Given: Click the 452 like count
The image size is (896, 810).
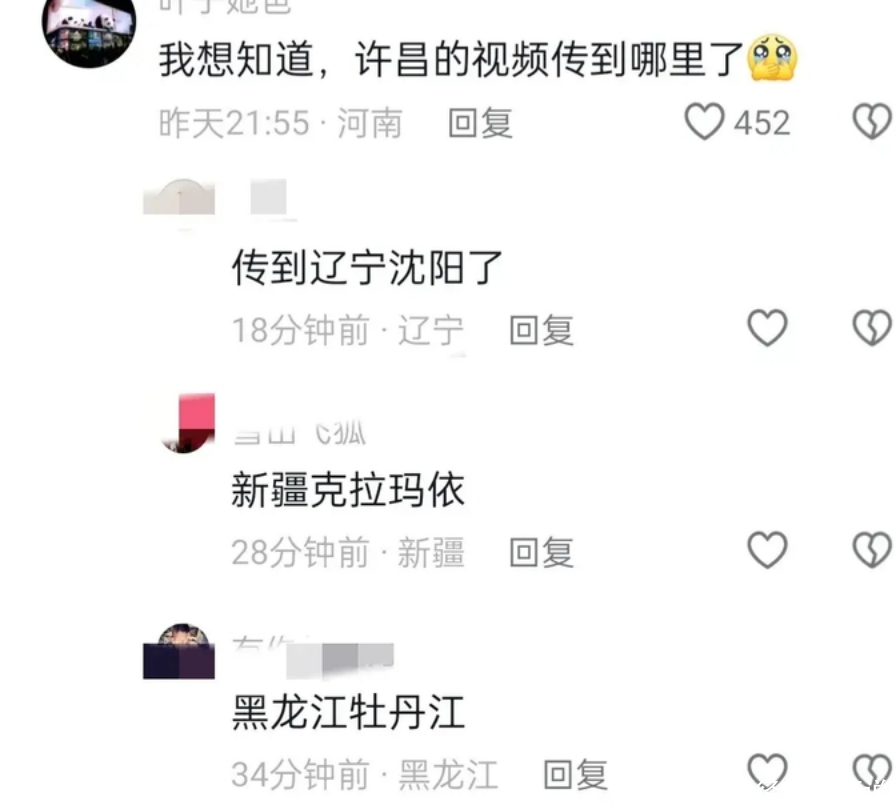Looking at the screenshot, I should pyautogui.click(x=762, y=123).
